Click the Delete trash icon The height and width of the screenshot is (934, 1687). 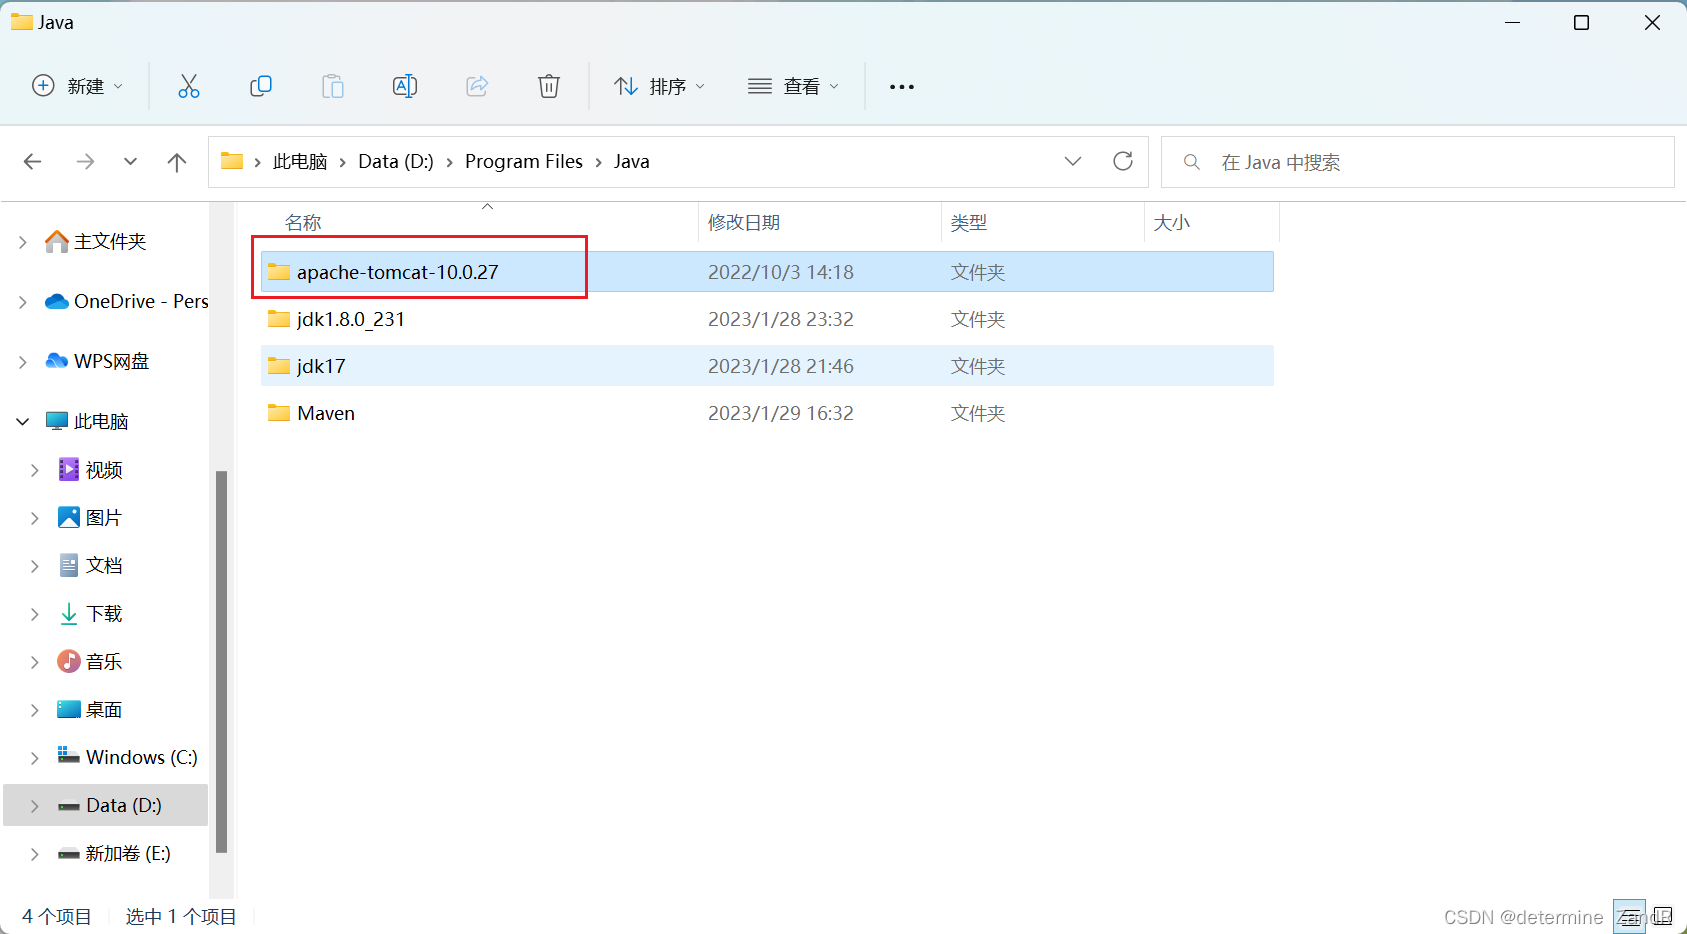[549, 86]
